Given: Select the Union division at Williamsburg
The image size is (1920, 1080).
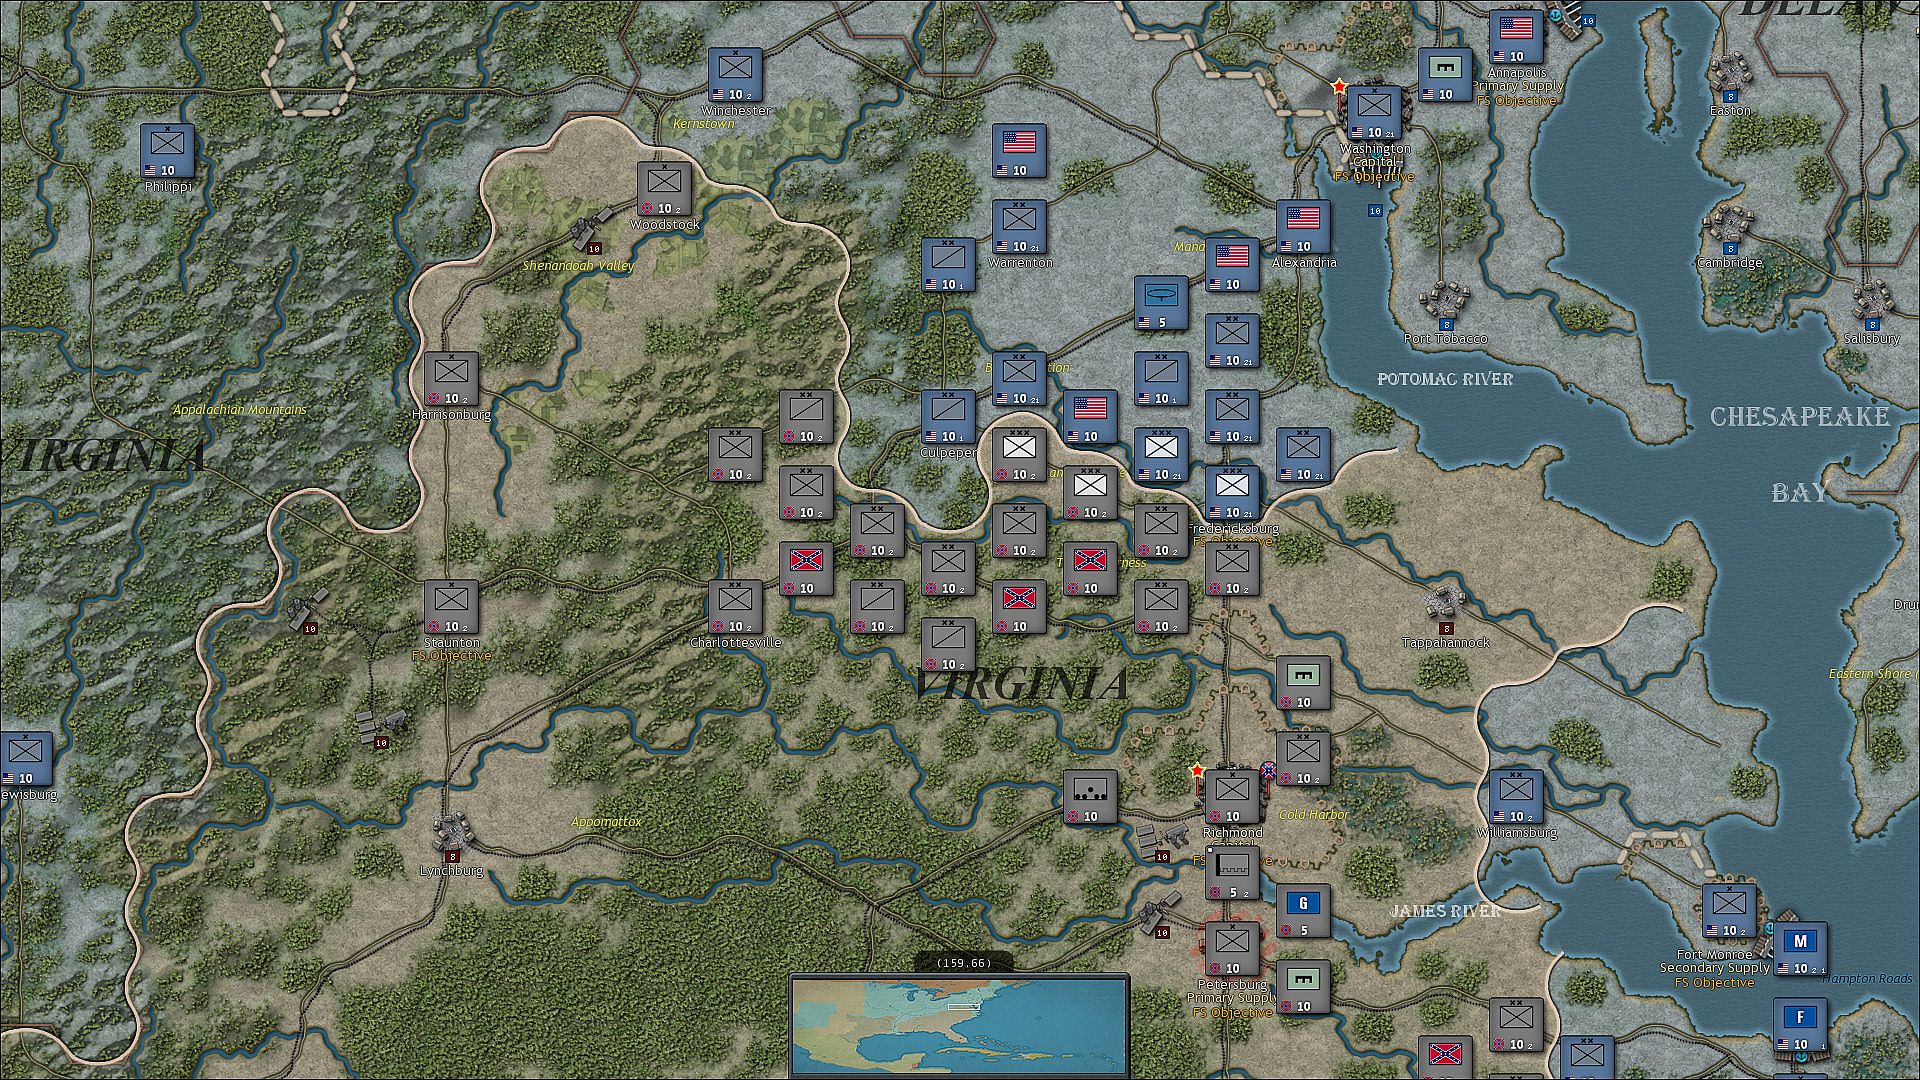Looking at the screenshot, I should click(x=1516, y=796).
